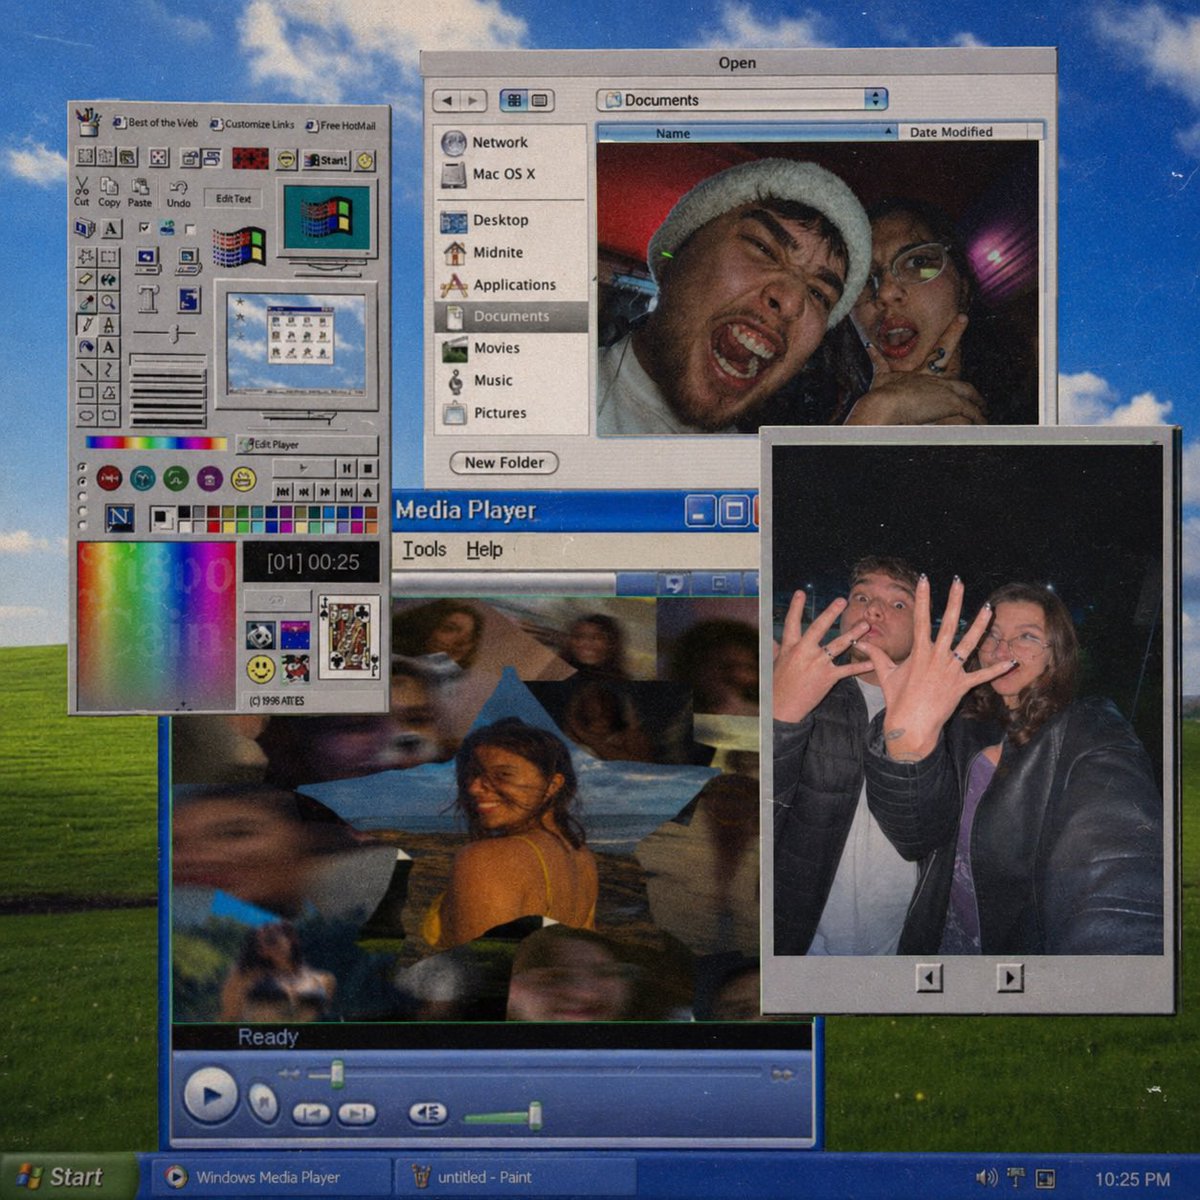
Task: Tick the empty checkbox in gray panel
Action: (190, 230)
